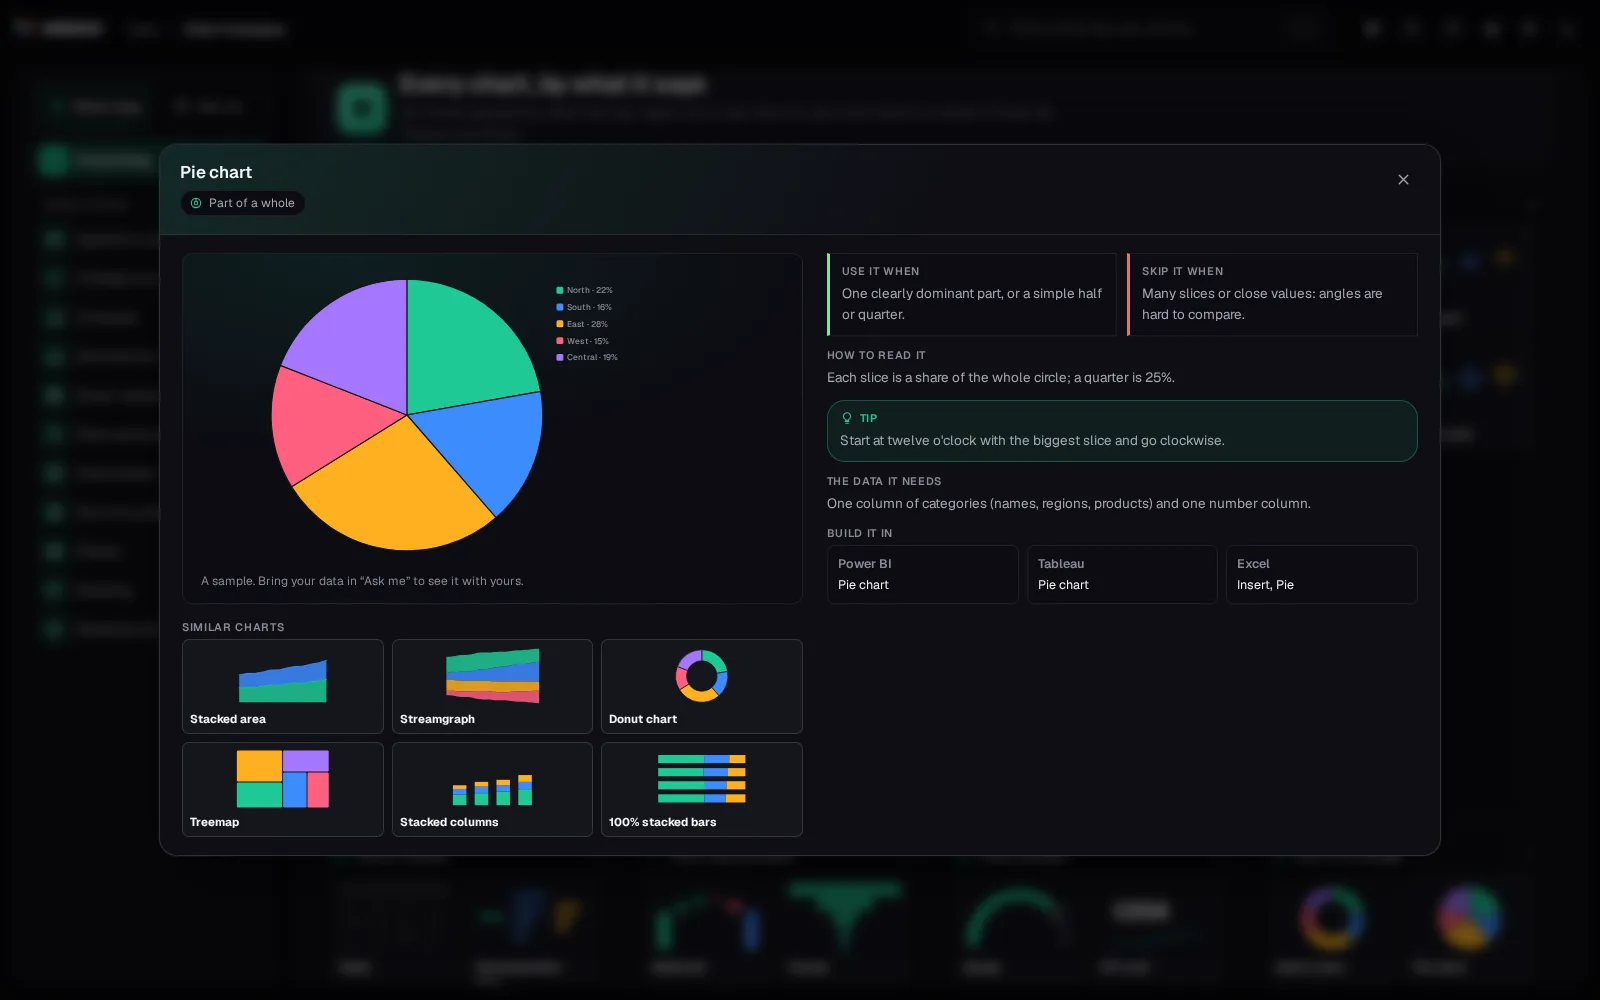The width and height of the screenshot is (1600, 1000).
Task: Click the 'SIMILAR CHARTS' heading
Action: click(x=233, y=627)
